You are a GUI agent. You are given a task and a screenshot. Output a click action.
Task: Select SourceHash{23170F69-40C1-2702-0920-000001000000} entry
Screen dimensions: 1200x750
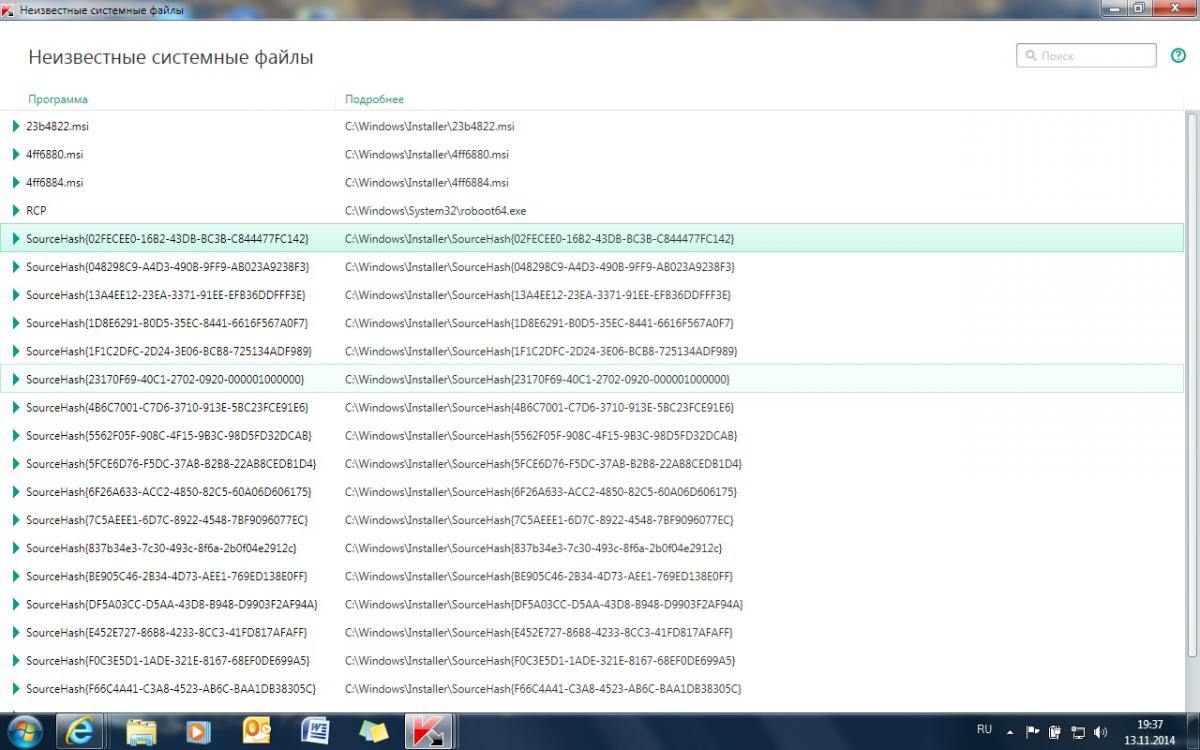165,379
